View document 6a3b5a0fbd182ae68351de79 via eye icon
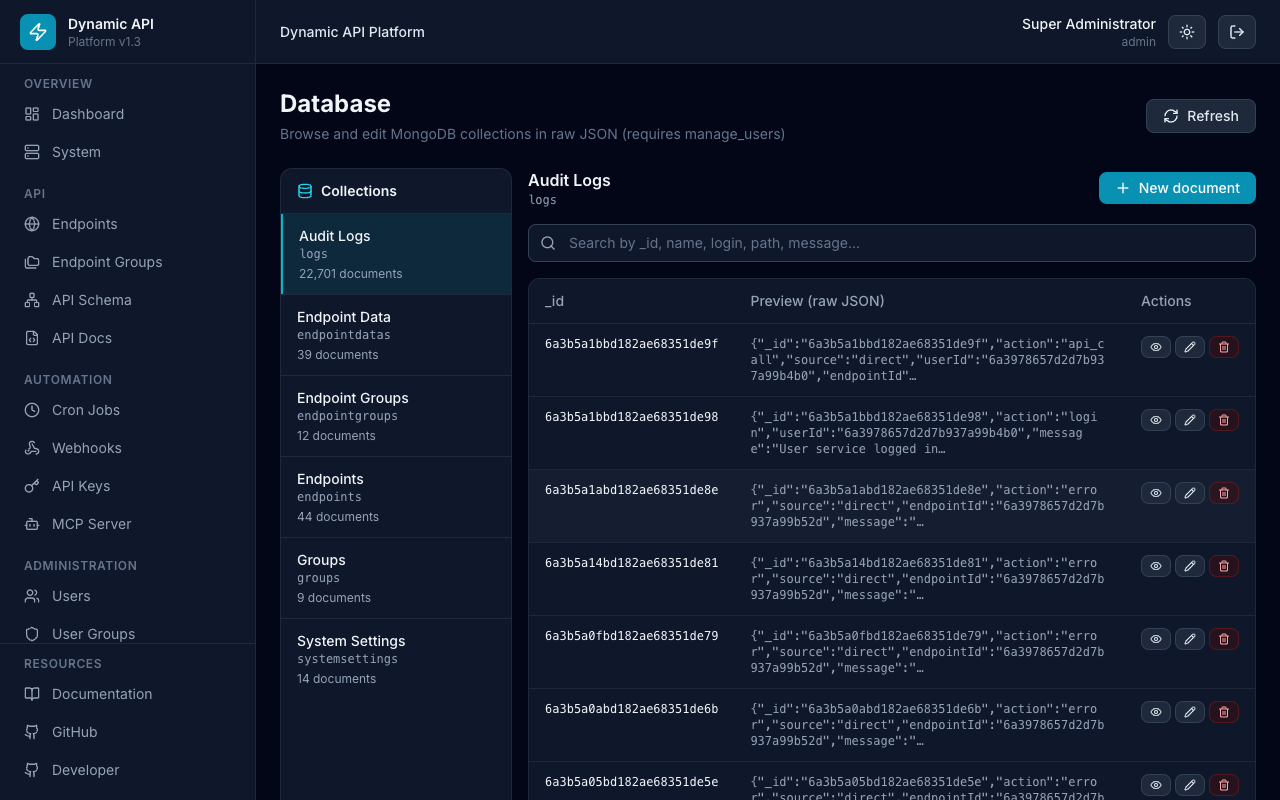This screenshot has width=1280, height=800. click(x=1156, y=639)
